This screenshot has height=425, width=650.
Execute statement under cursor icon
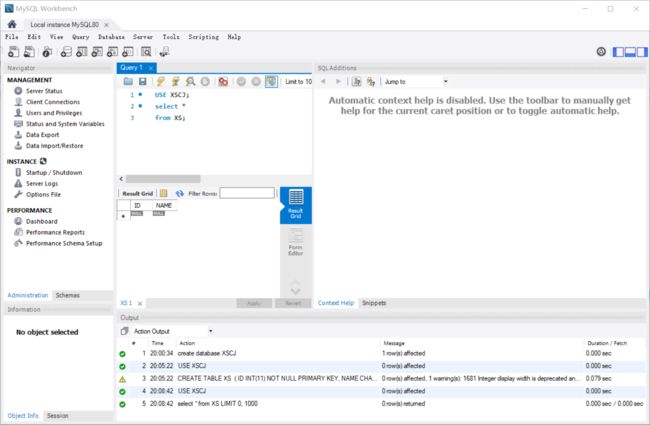pos(175,81)
